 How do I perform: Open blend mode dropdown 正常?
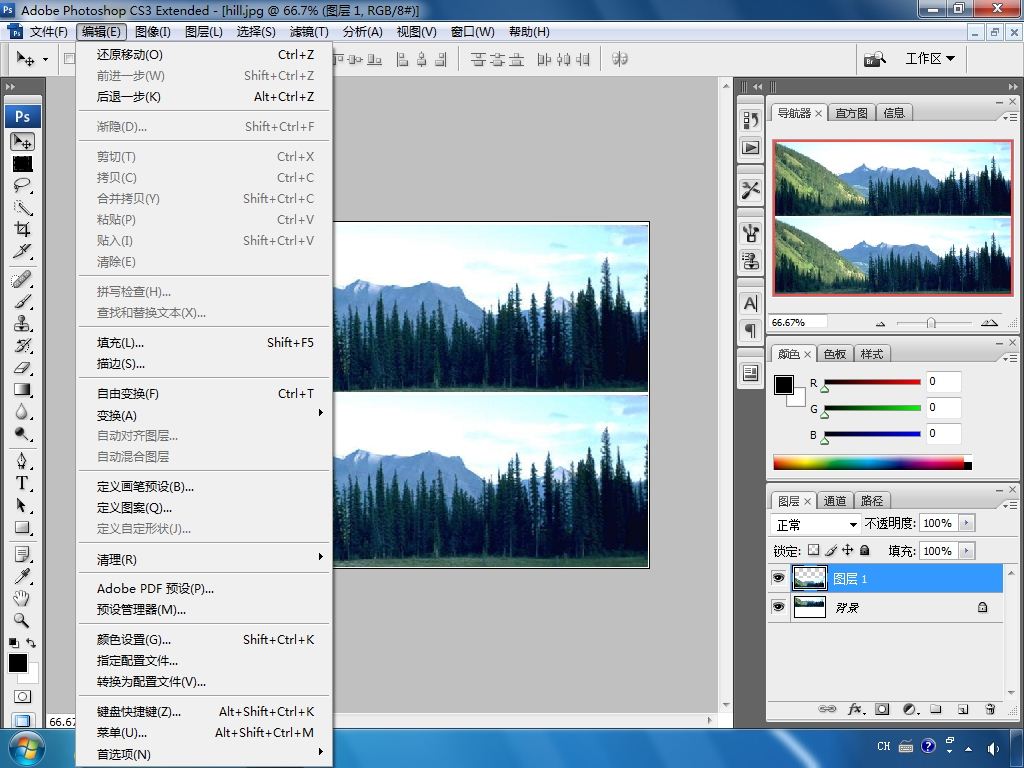pyautogui.click(x=815, y=524)
